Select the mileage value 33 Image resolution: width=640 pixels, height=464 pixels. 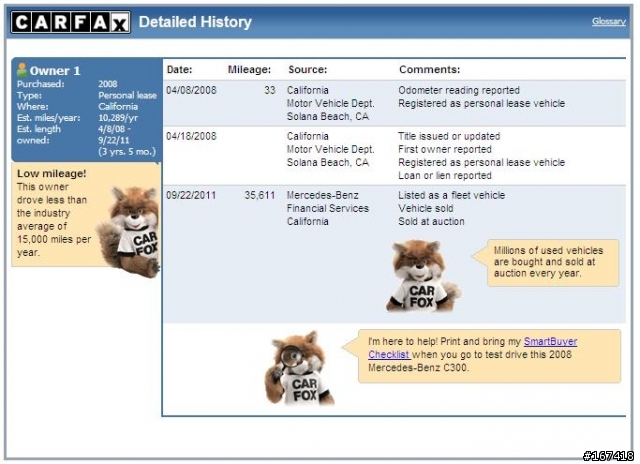tap(269, 90)
